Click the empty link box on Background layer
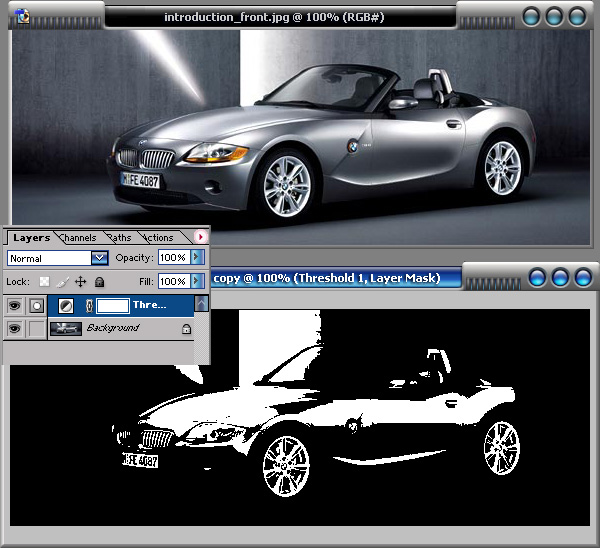600x548 pixels. pos(37,329)
